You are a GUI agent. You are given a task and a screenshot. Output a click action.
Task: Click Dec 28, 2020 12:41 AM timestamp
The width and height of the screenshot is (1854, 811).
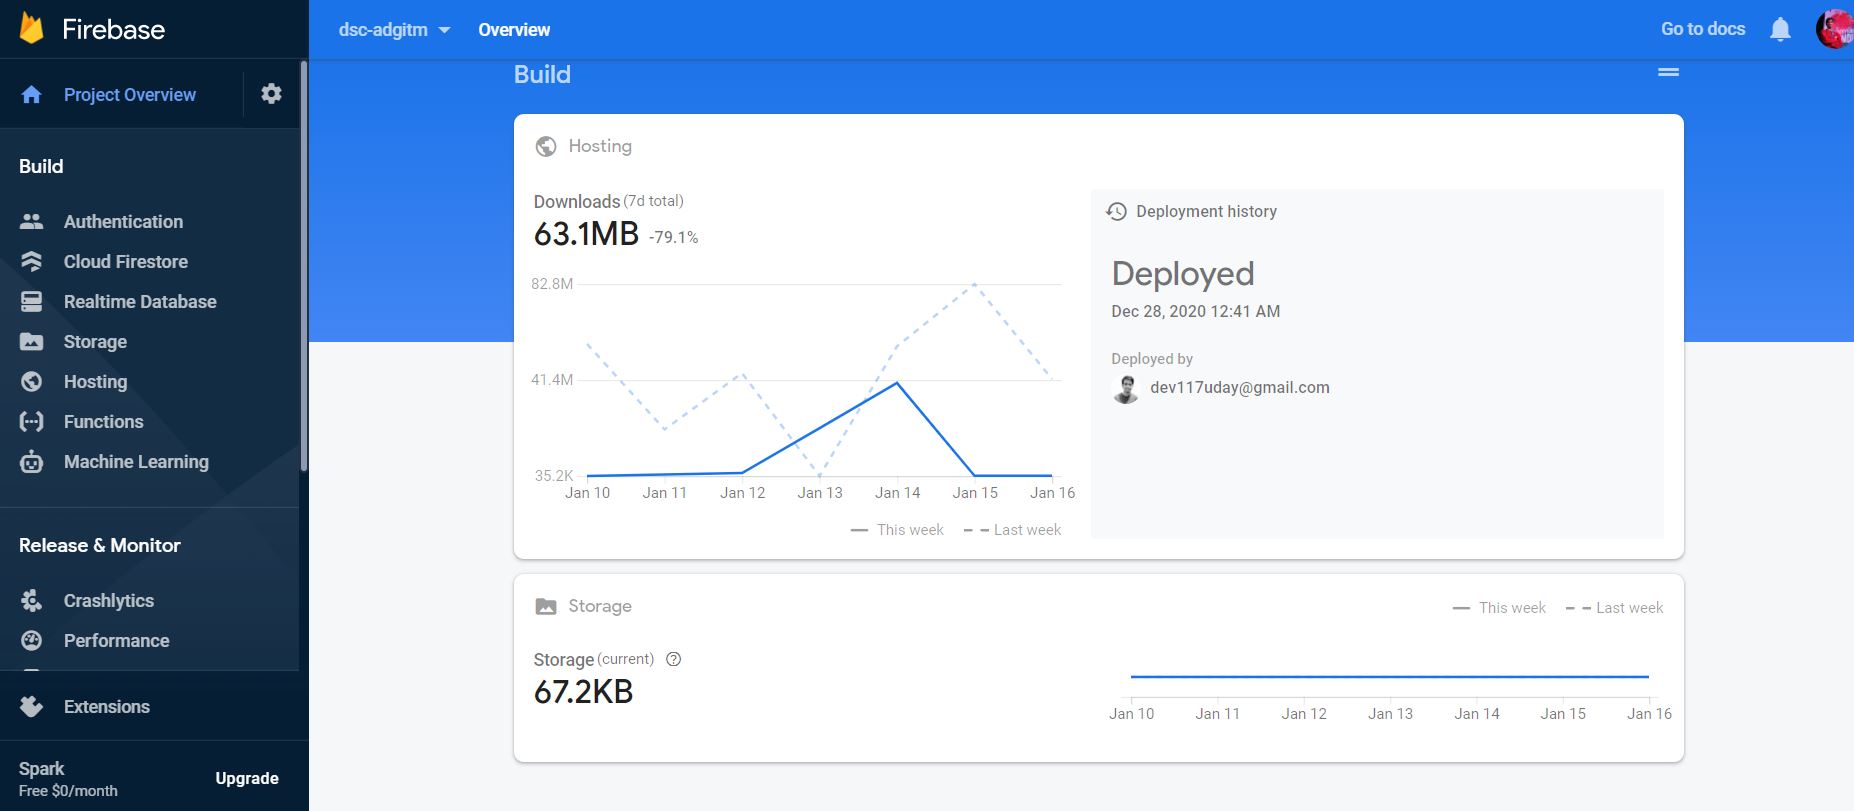click(x=1195, y=311)
